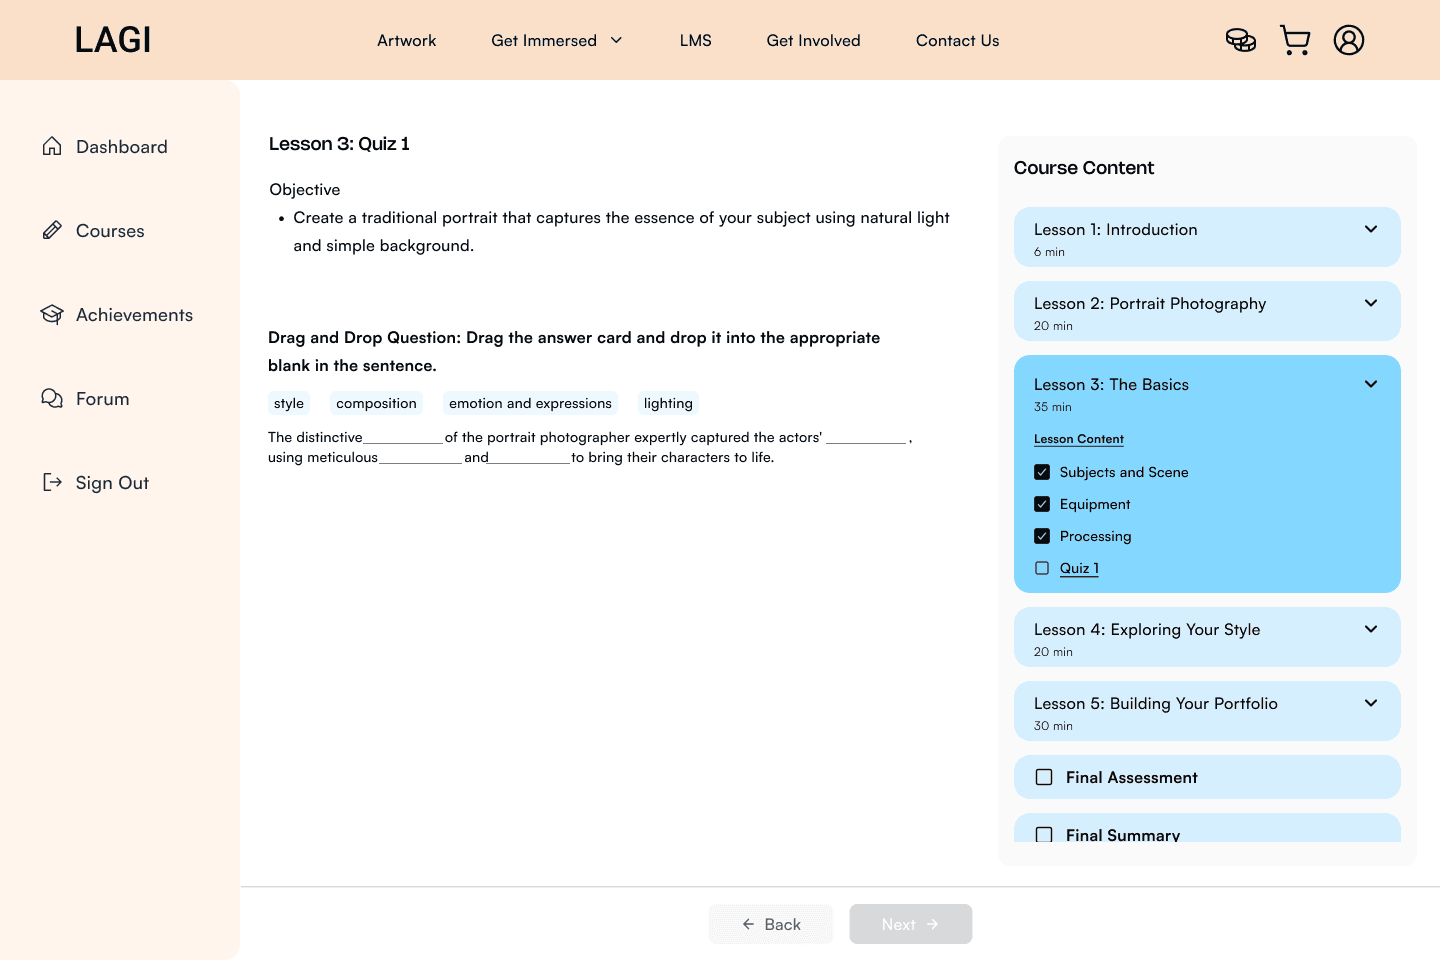Toggle the Subjects and Scene checkbox
This screenshot has height=960, width=1440.
1042,472
